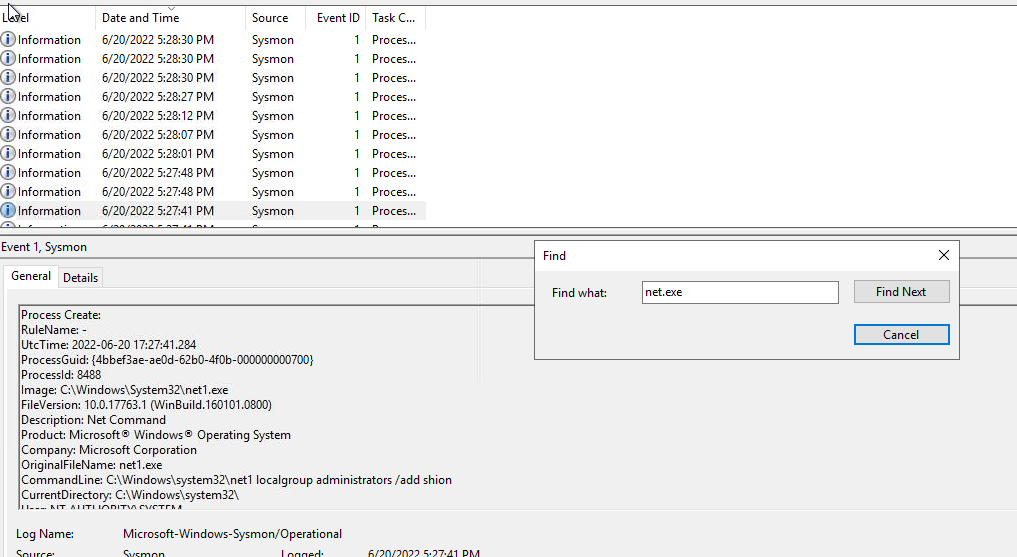Click the Task Category column header

395,18
